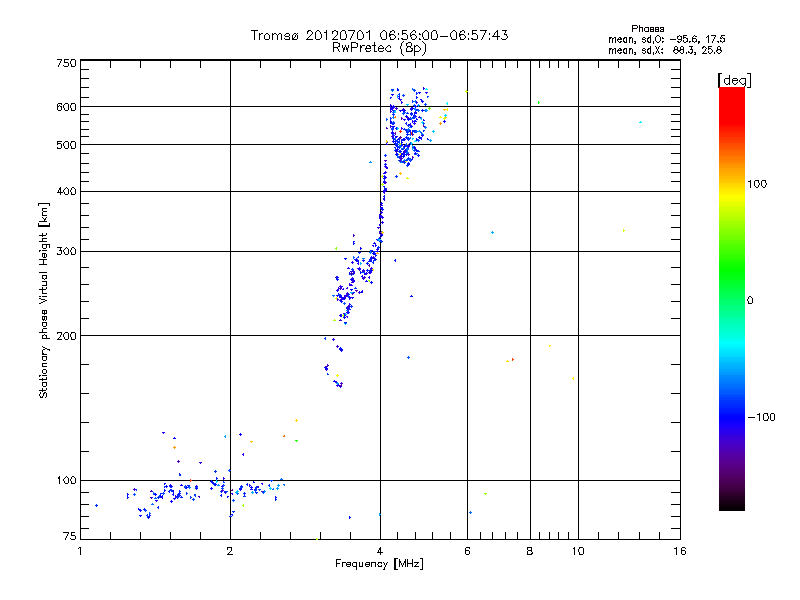Select the 'RwPretec (8p)' subtitle
This screenshot has height=600, width=800.
point(379,48)
